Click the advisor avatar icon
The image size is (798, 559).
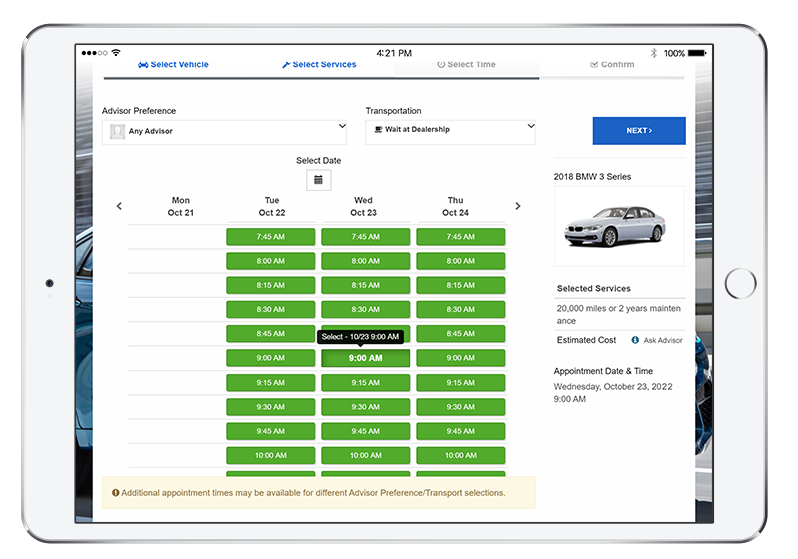(x=118, y=131)
